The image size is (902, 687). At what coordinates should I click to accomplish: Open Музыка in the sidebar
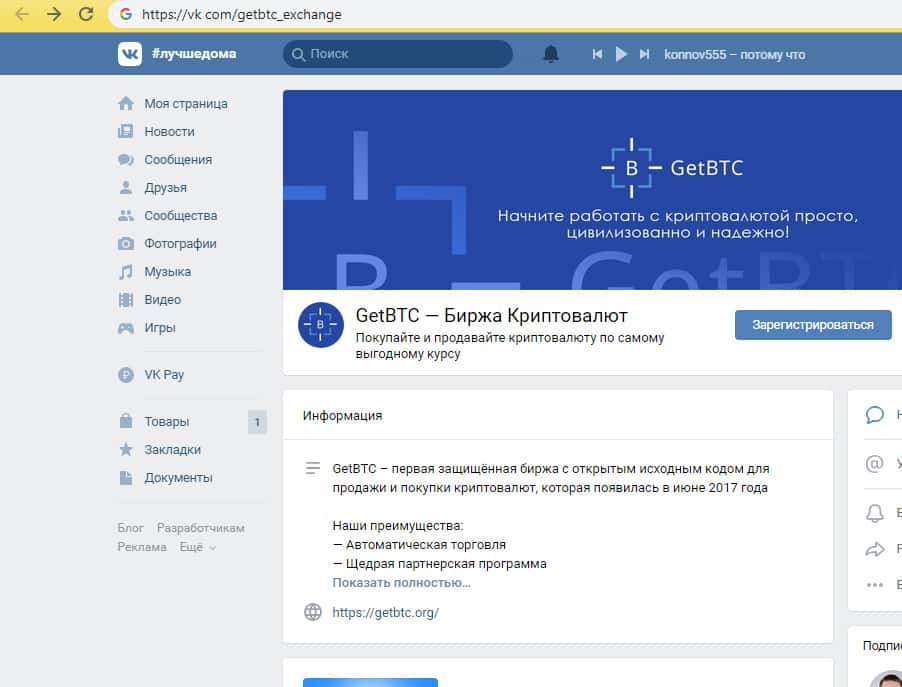[x=167, y=272]
